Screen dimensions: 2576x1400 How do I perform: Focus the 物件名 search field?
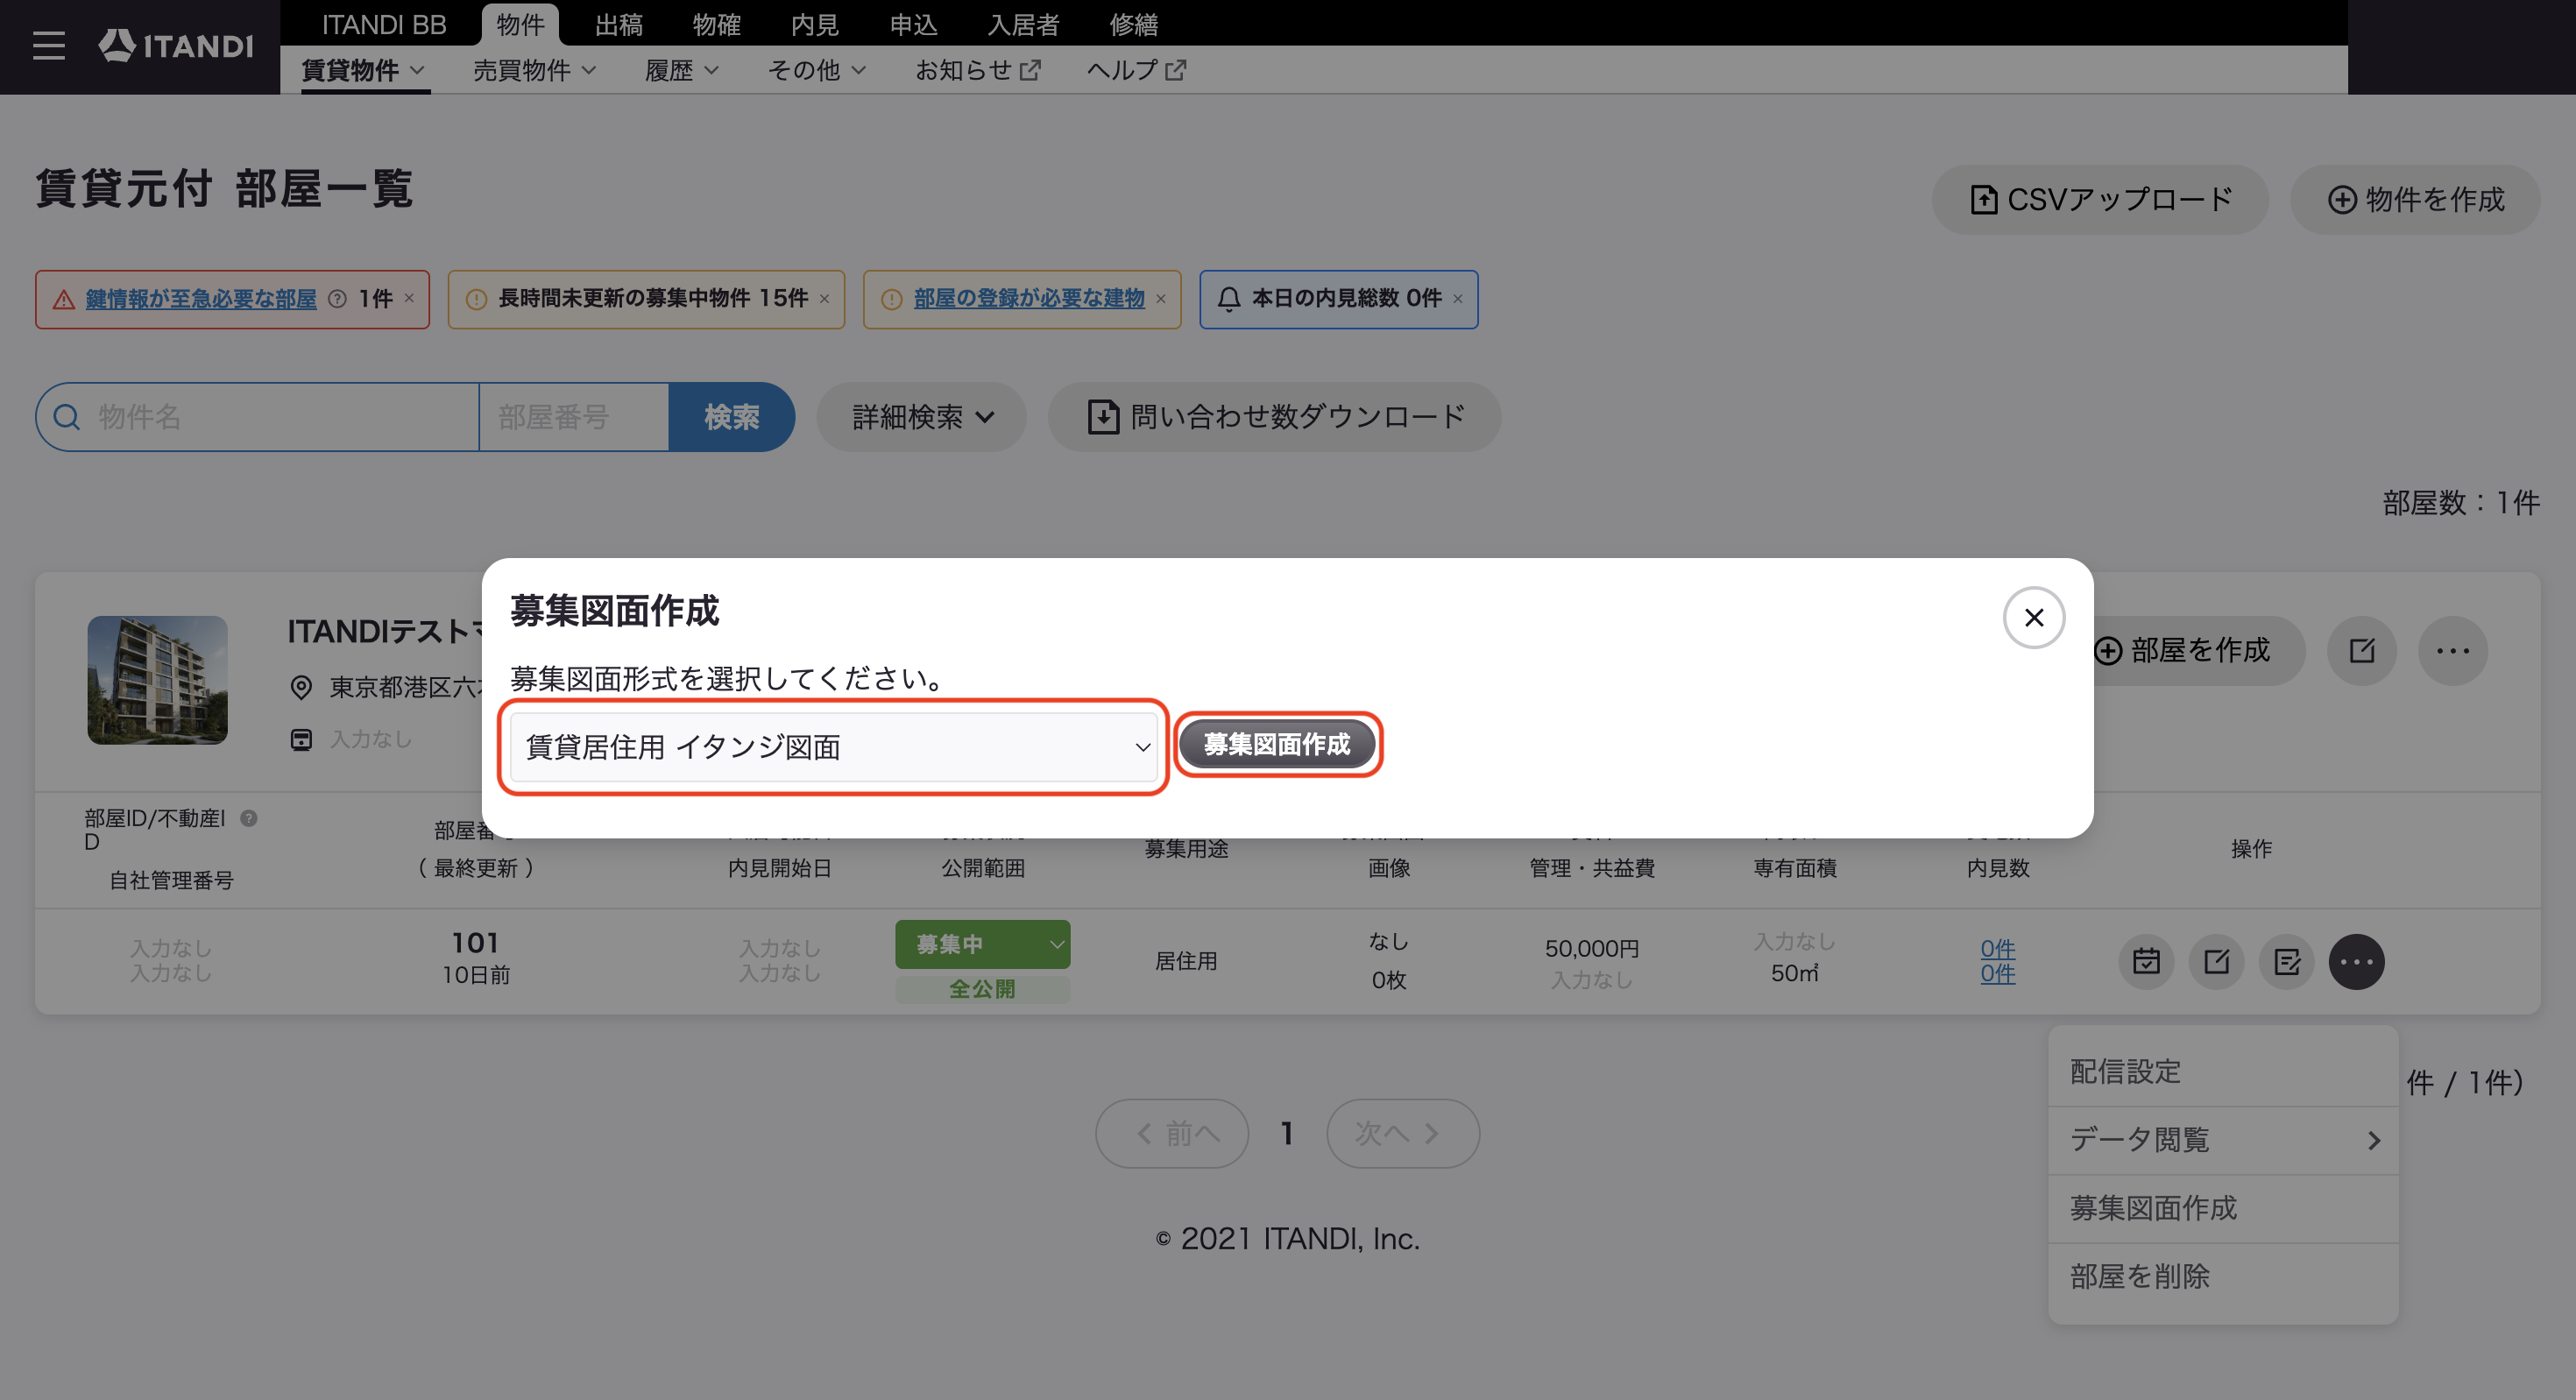click(258, 417)
